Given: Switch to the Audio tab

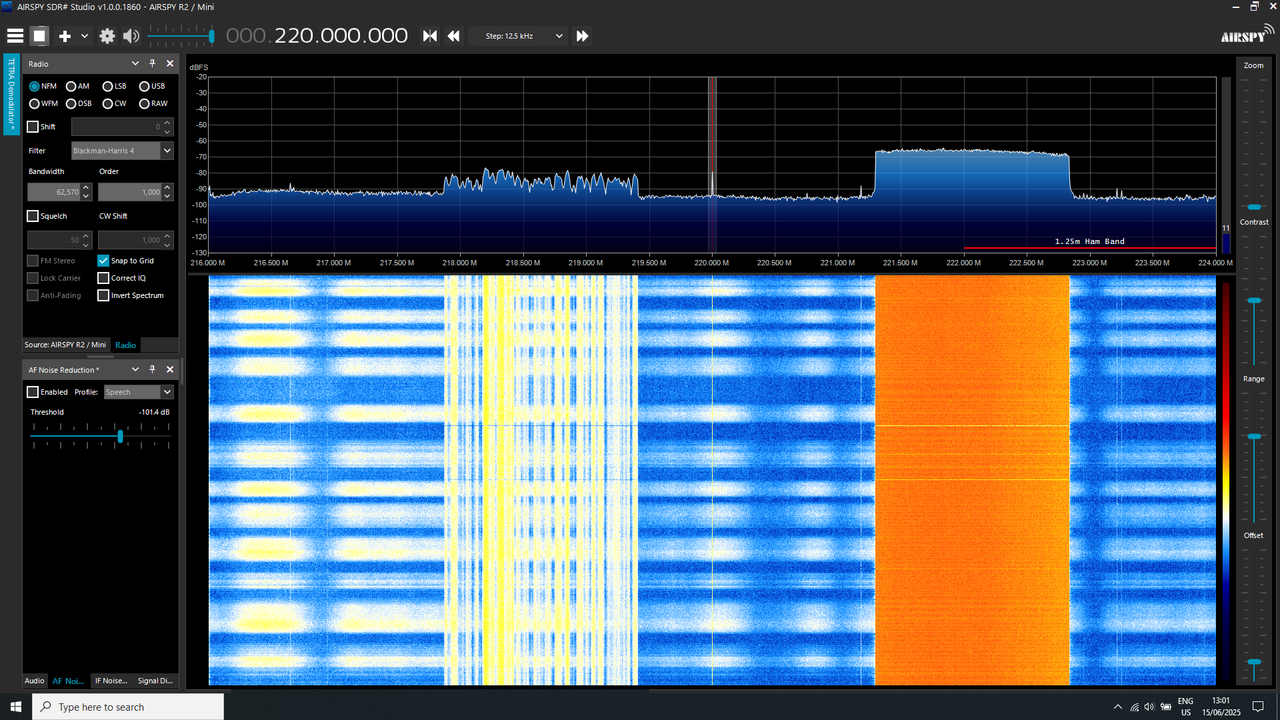Looking at the screenshot, I should tap(35, 681).
